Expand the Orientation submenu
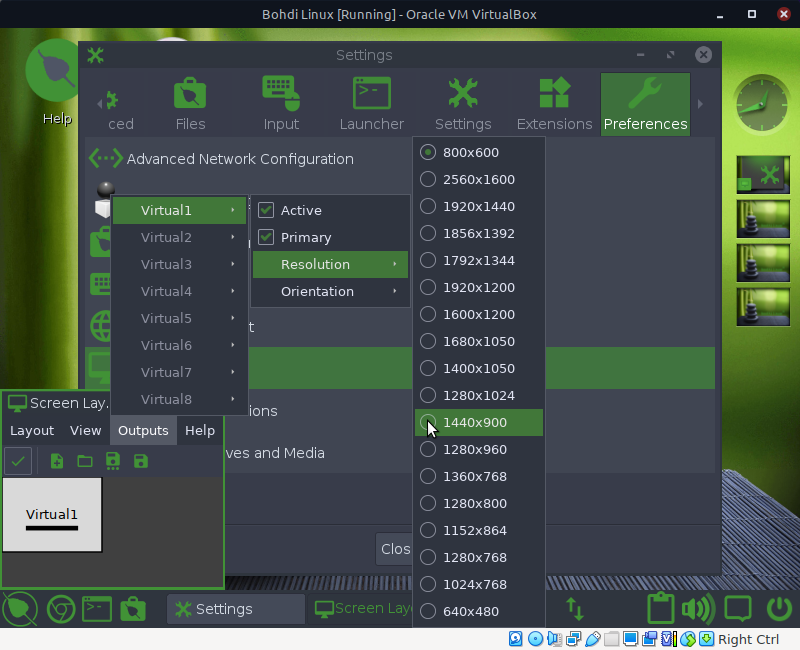This screenshot has height=650, width=800. click(x=330, y=291)
